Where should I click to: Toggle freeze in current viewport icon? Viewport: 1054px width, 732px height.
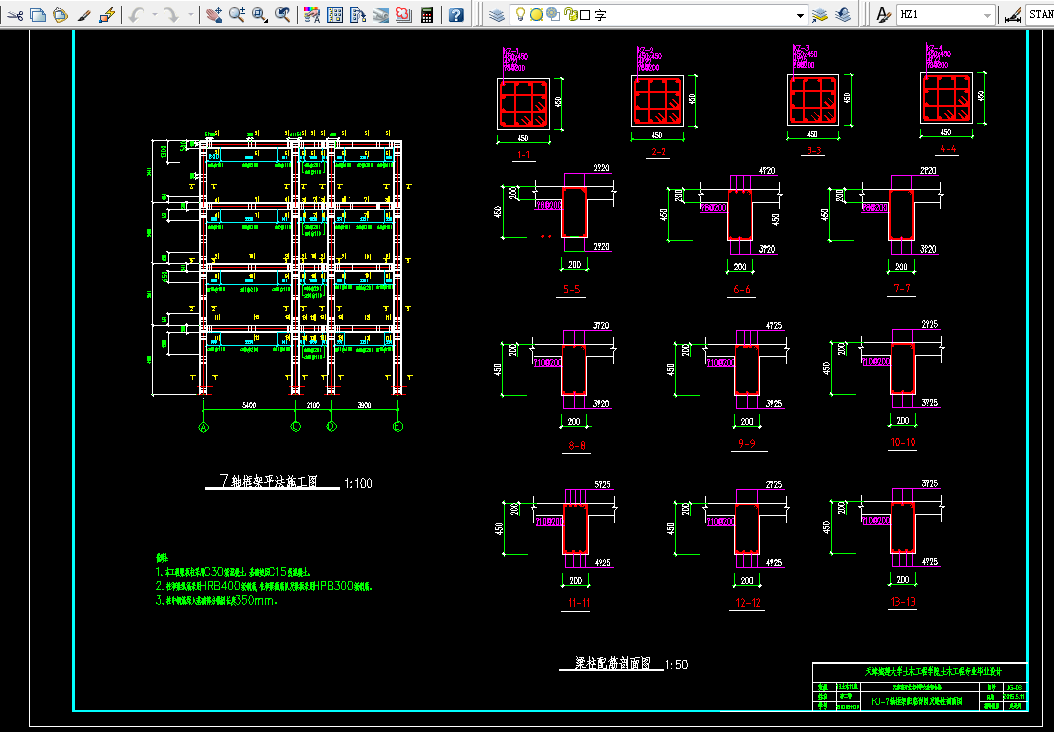(553, 14)
